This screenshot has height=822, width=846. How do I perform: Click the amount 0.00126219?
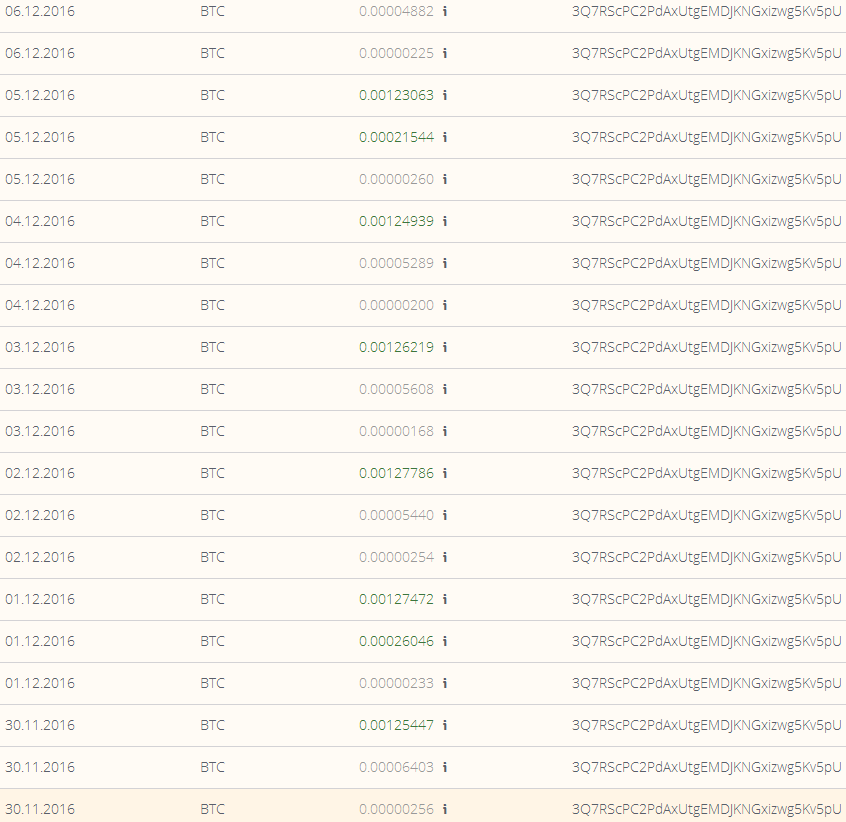click(x=397, y=347)
